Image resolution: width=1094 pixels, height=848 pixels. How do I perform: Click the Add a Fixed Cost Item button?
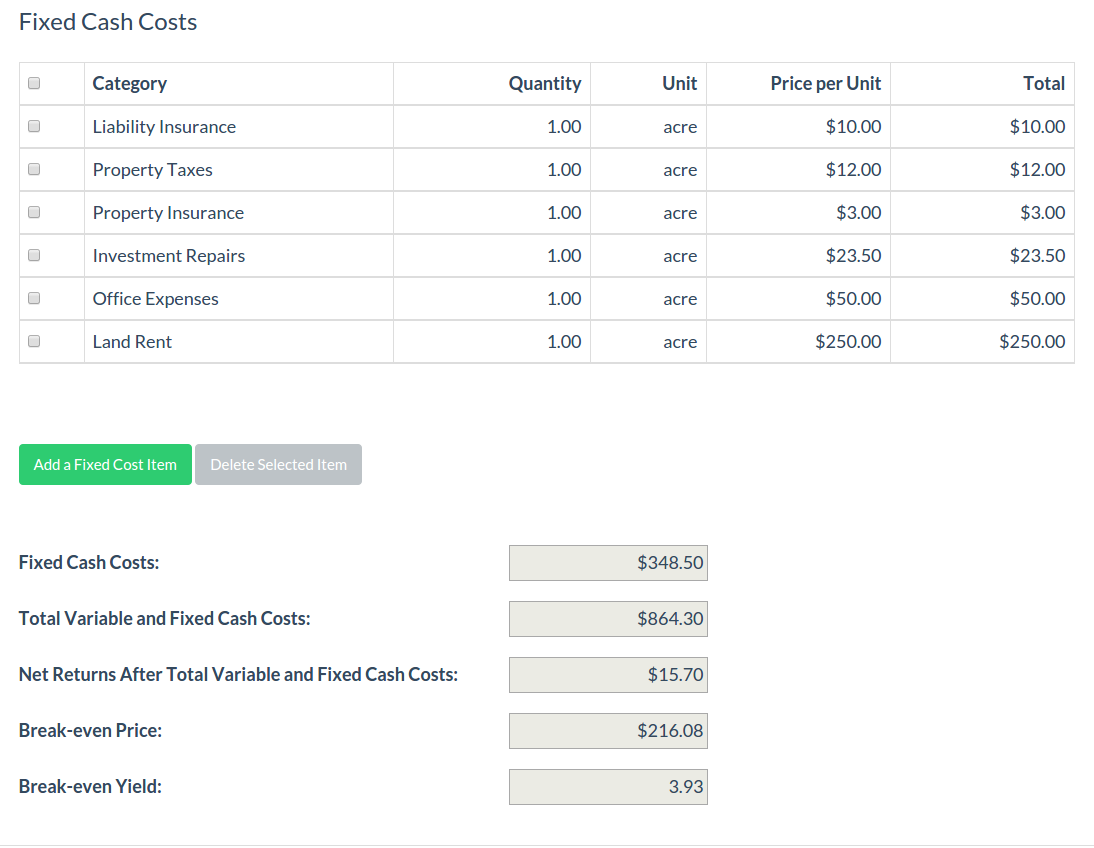(105, 465)
